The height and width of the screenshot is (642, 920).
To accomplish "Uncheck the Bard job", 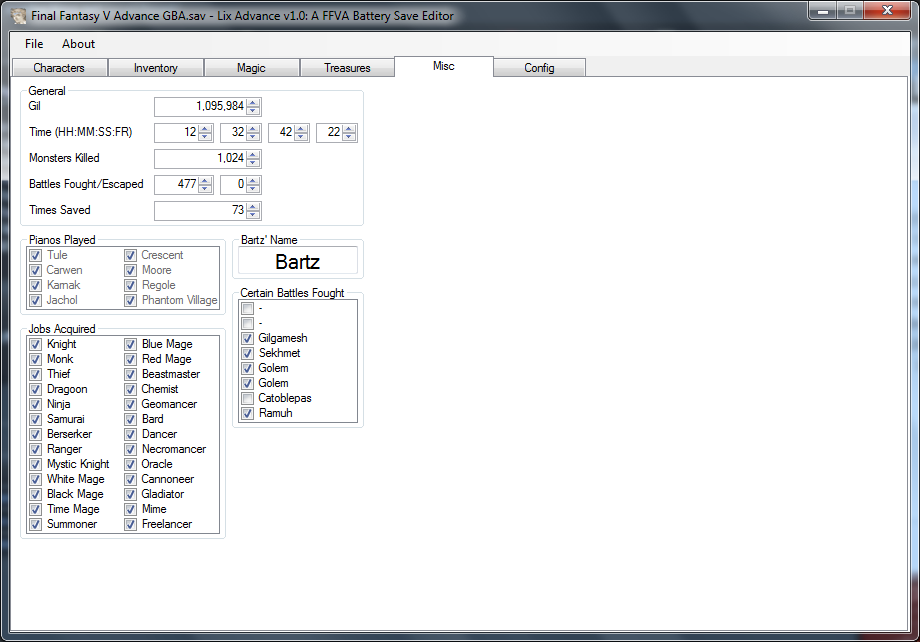I will (130, 420).
